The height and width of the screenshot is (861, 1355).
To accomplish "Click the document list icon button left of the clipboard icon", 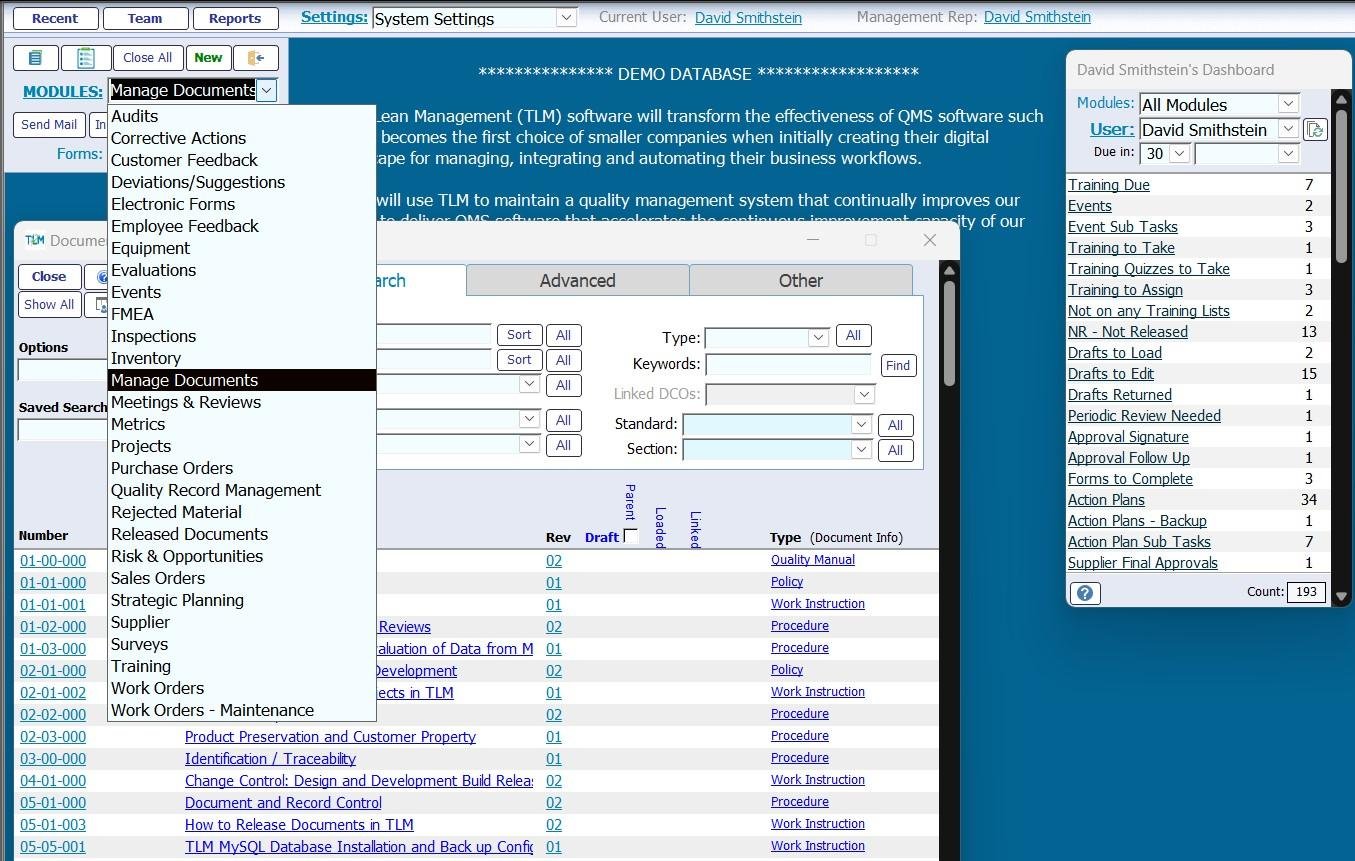I will click(36, 58).
